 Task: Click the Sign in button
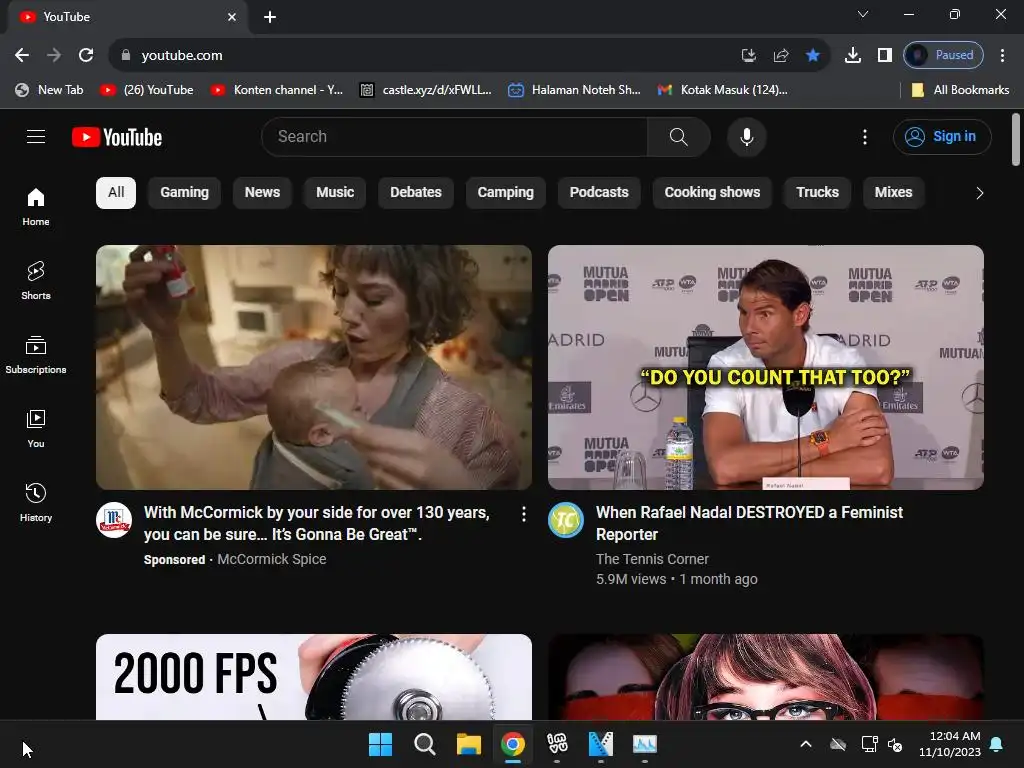942,136
